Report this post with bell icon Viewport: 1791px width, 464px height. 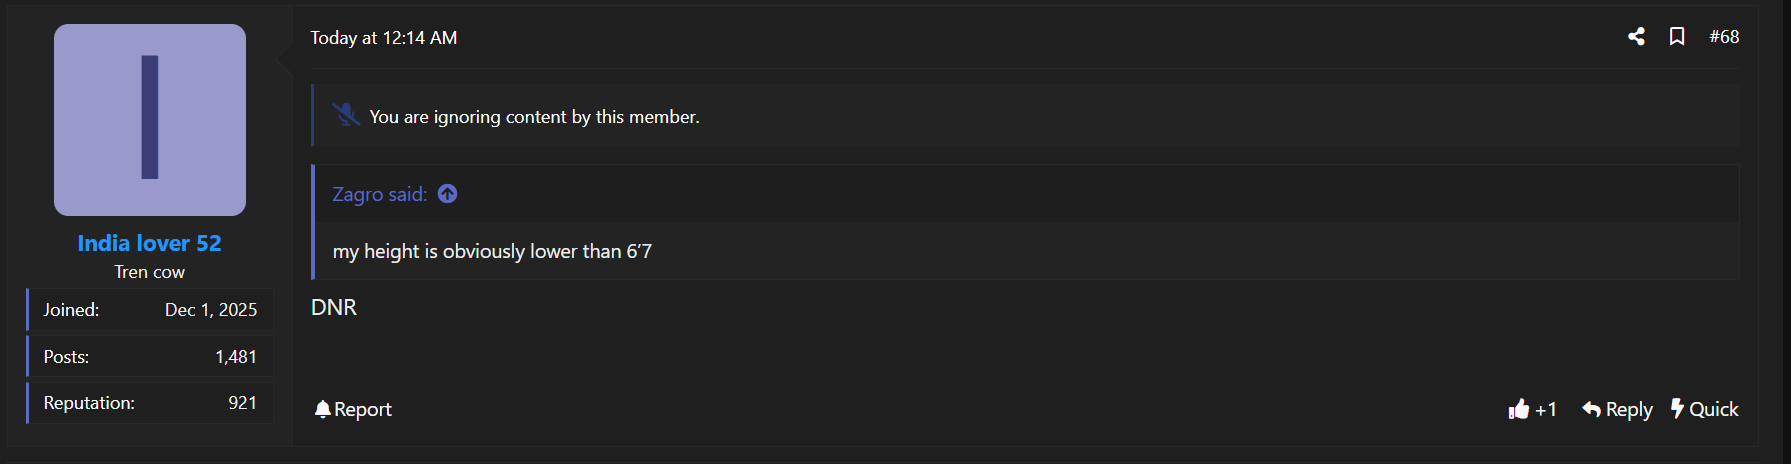coord(322,409)
